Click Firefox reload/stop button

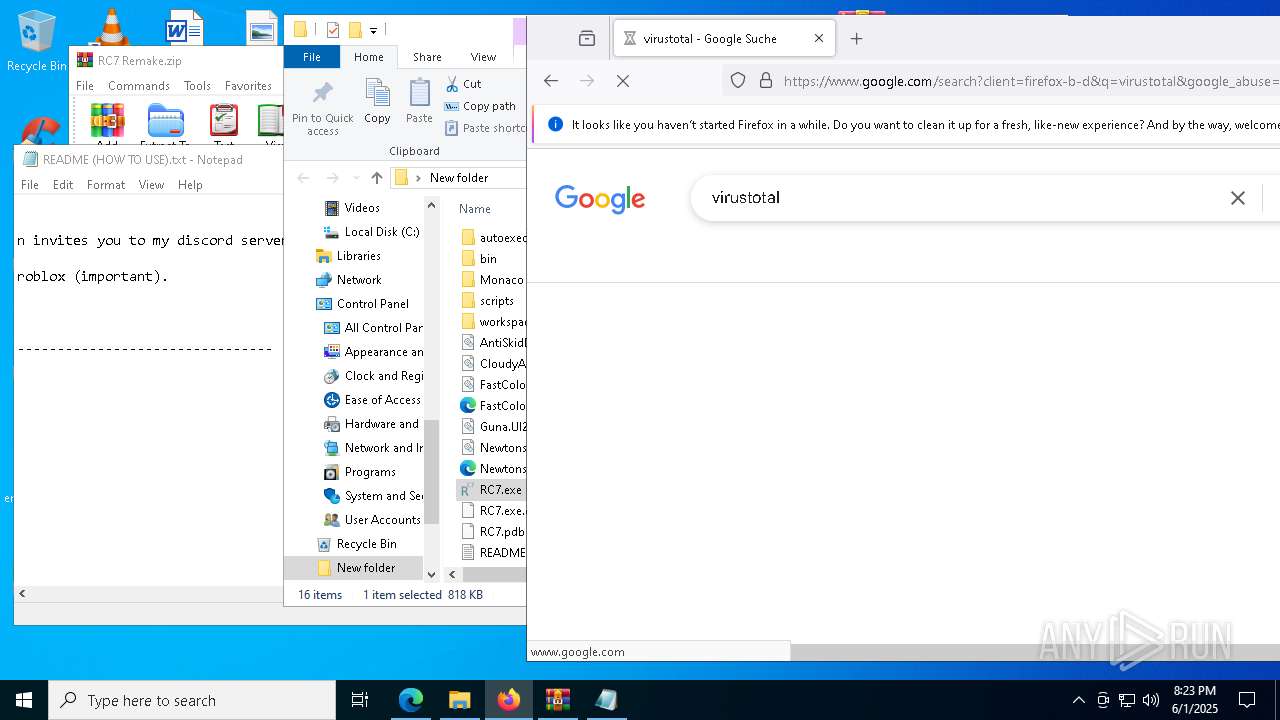(x=622, y=81)
